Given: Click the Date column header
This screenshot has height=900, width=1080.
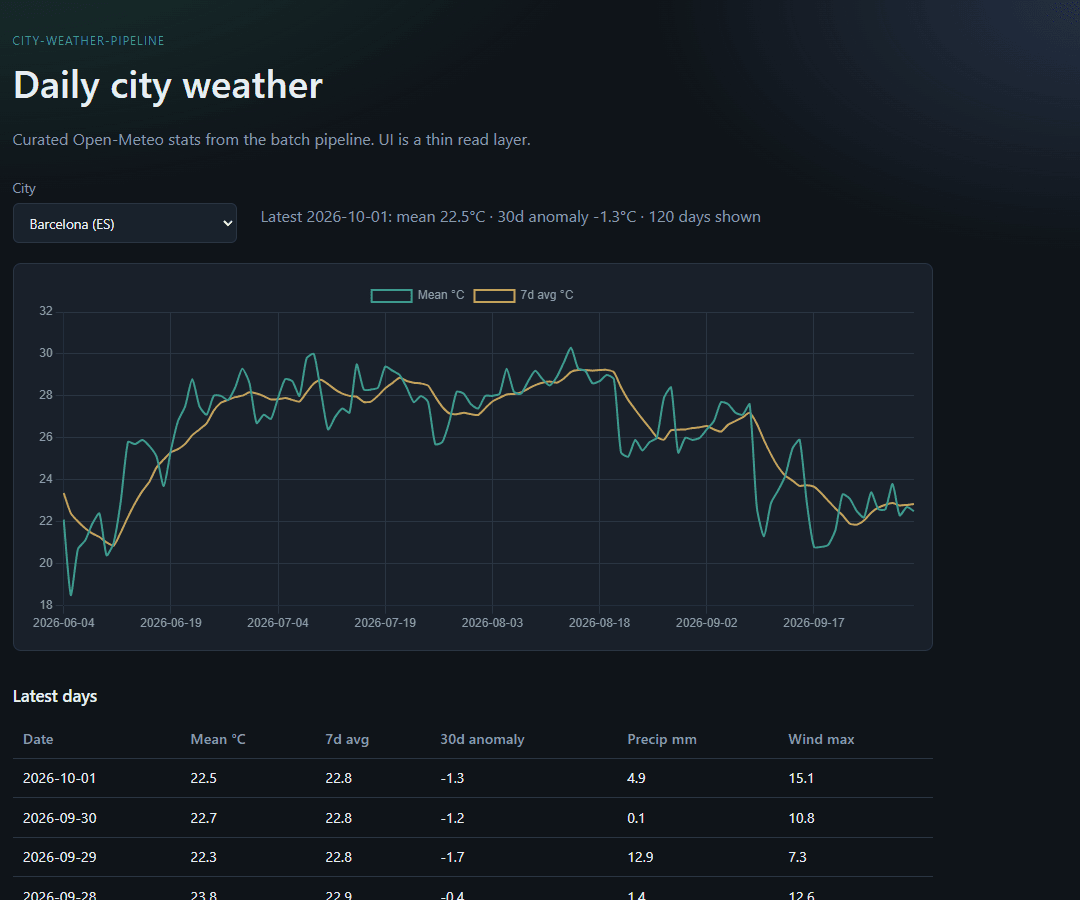Looking at the screenshot, I should pyautogui.click(x=38, y=739).
